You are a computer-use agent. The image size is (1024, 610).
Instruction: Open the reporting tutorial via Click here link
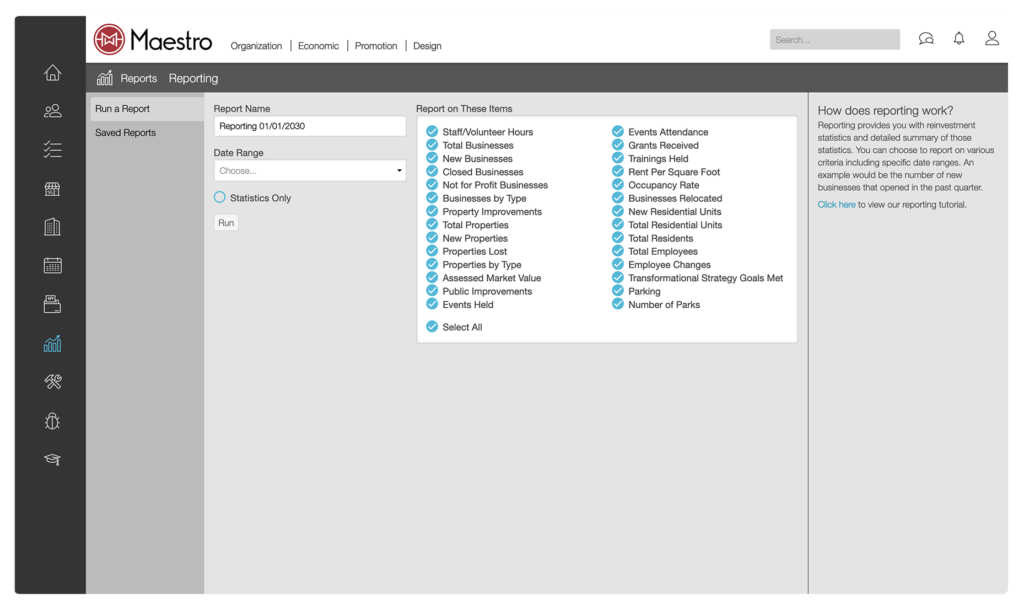pos(836,203)
